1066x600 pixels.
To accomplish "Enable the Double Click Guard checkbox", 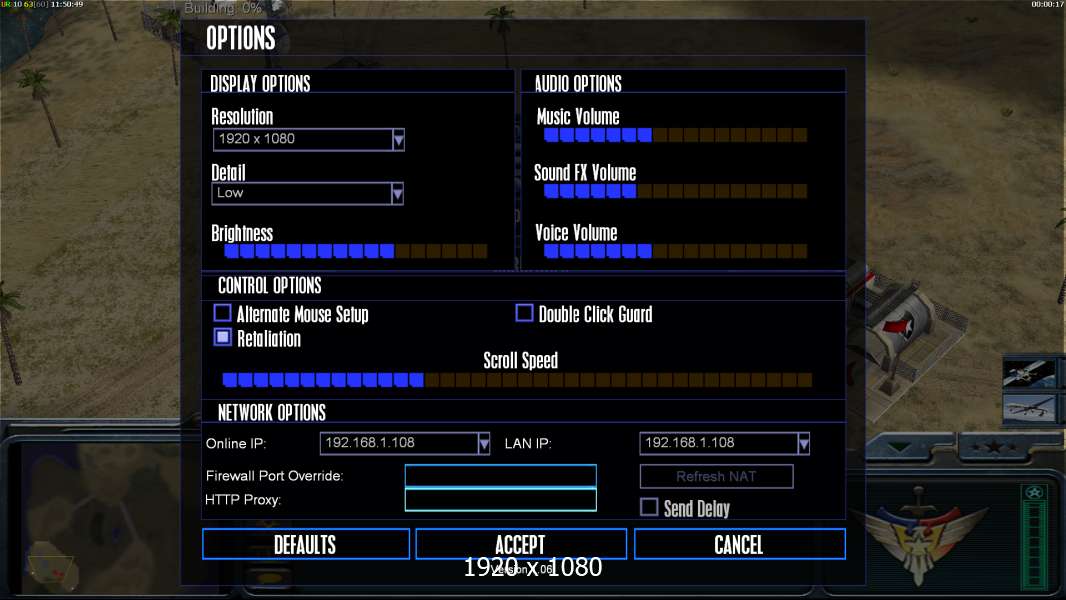I will pyautogui.click(x=524, y=313).
